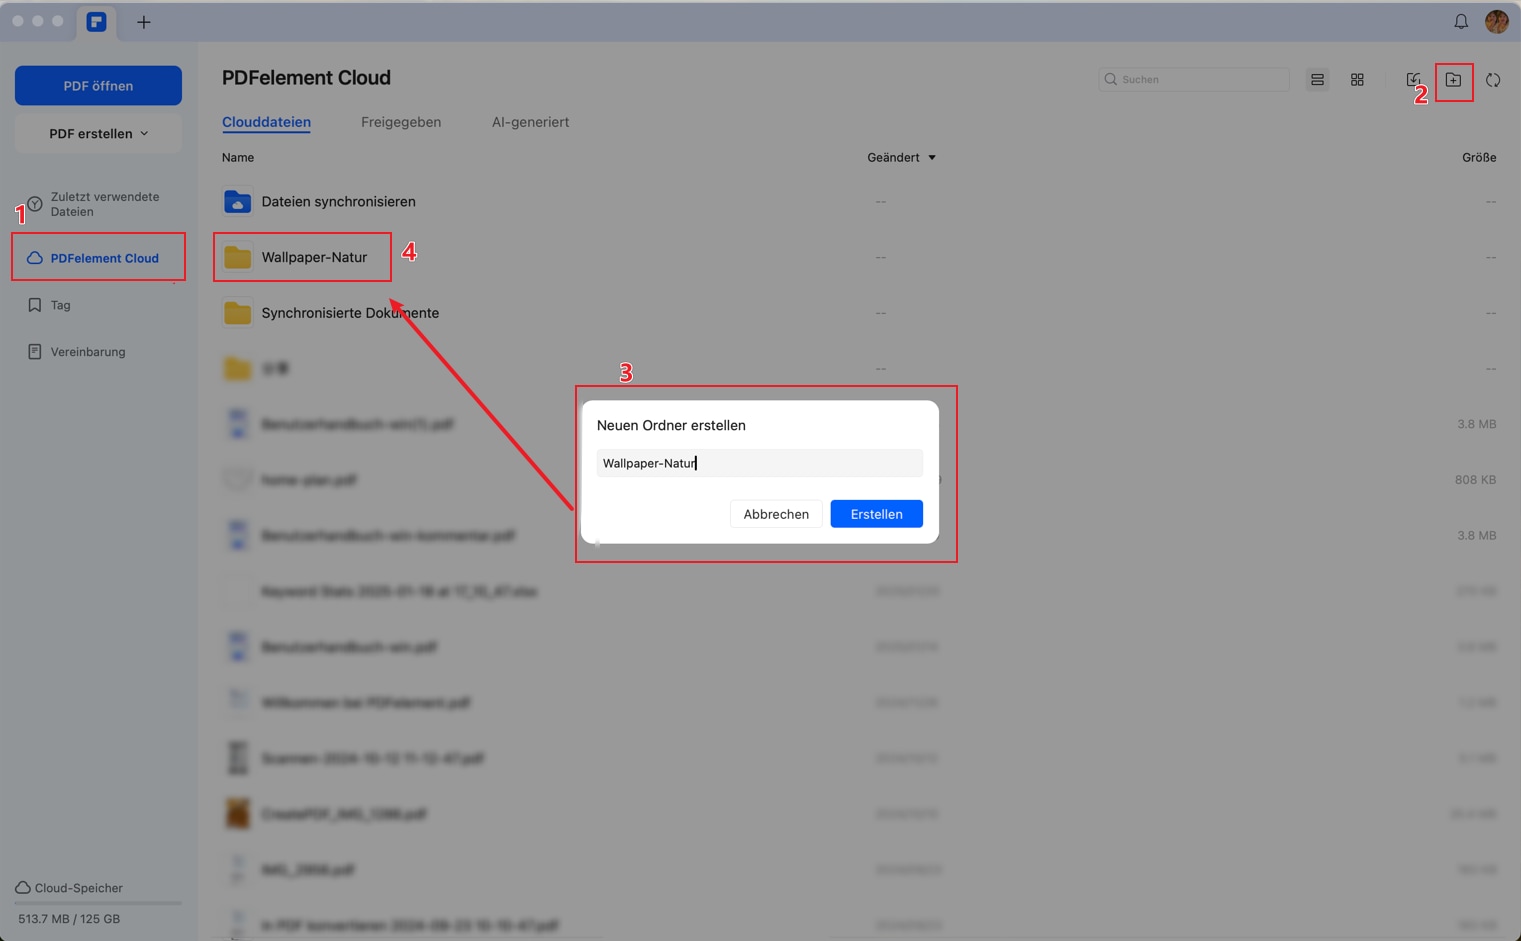Viewport: 1521px width, 941px height.
Task: Click the Synchronisierte Dokumente folder icon
Action: (x=237, y=313)
